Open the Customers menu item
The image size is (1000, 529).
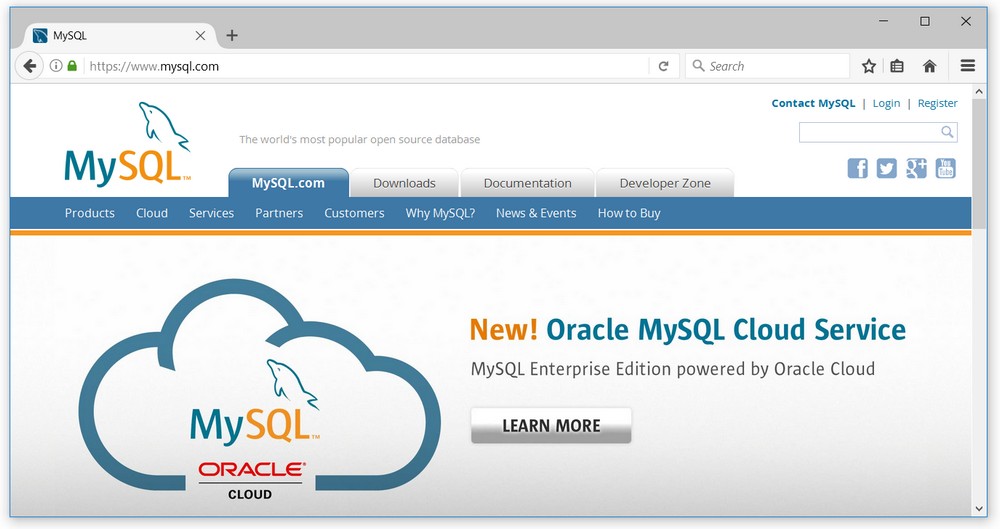click(x=354, y=213)
